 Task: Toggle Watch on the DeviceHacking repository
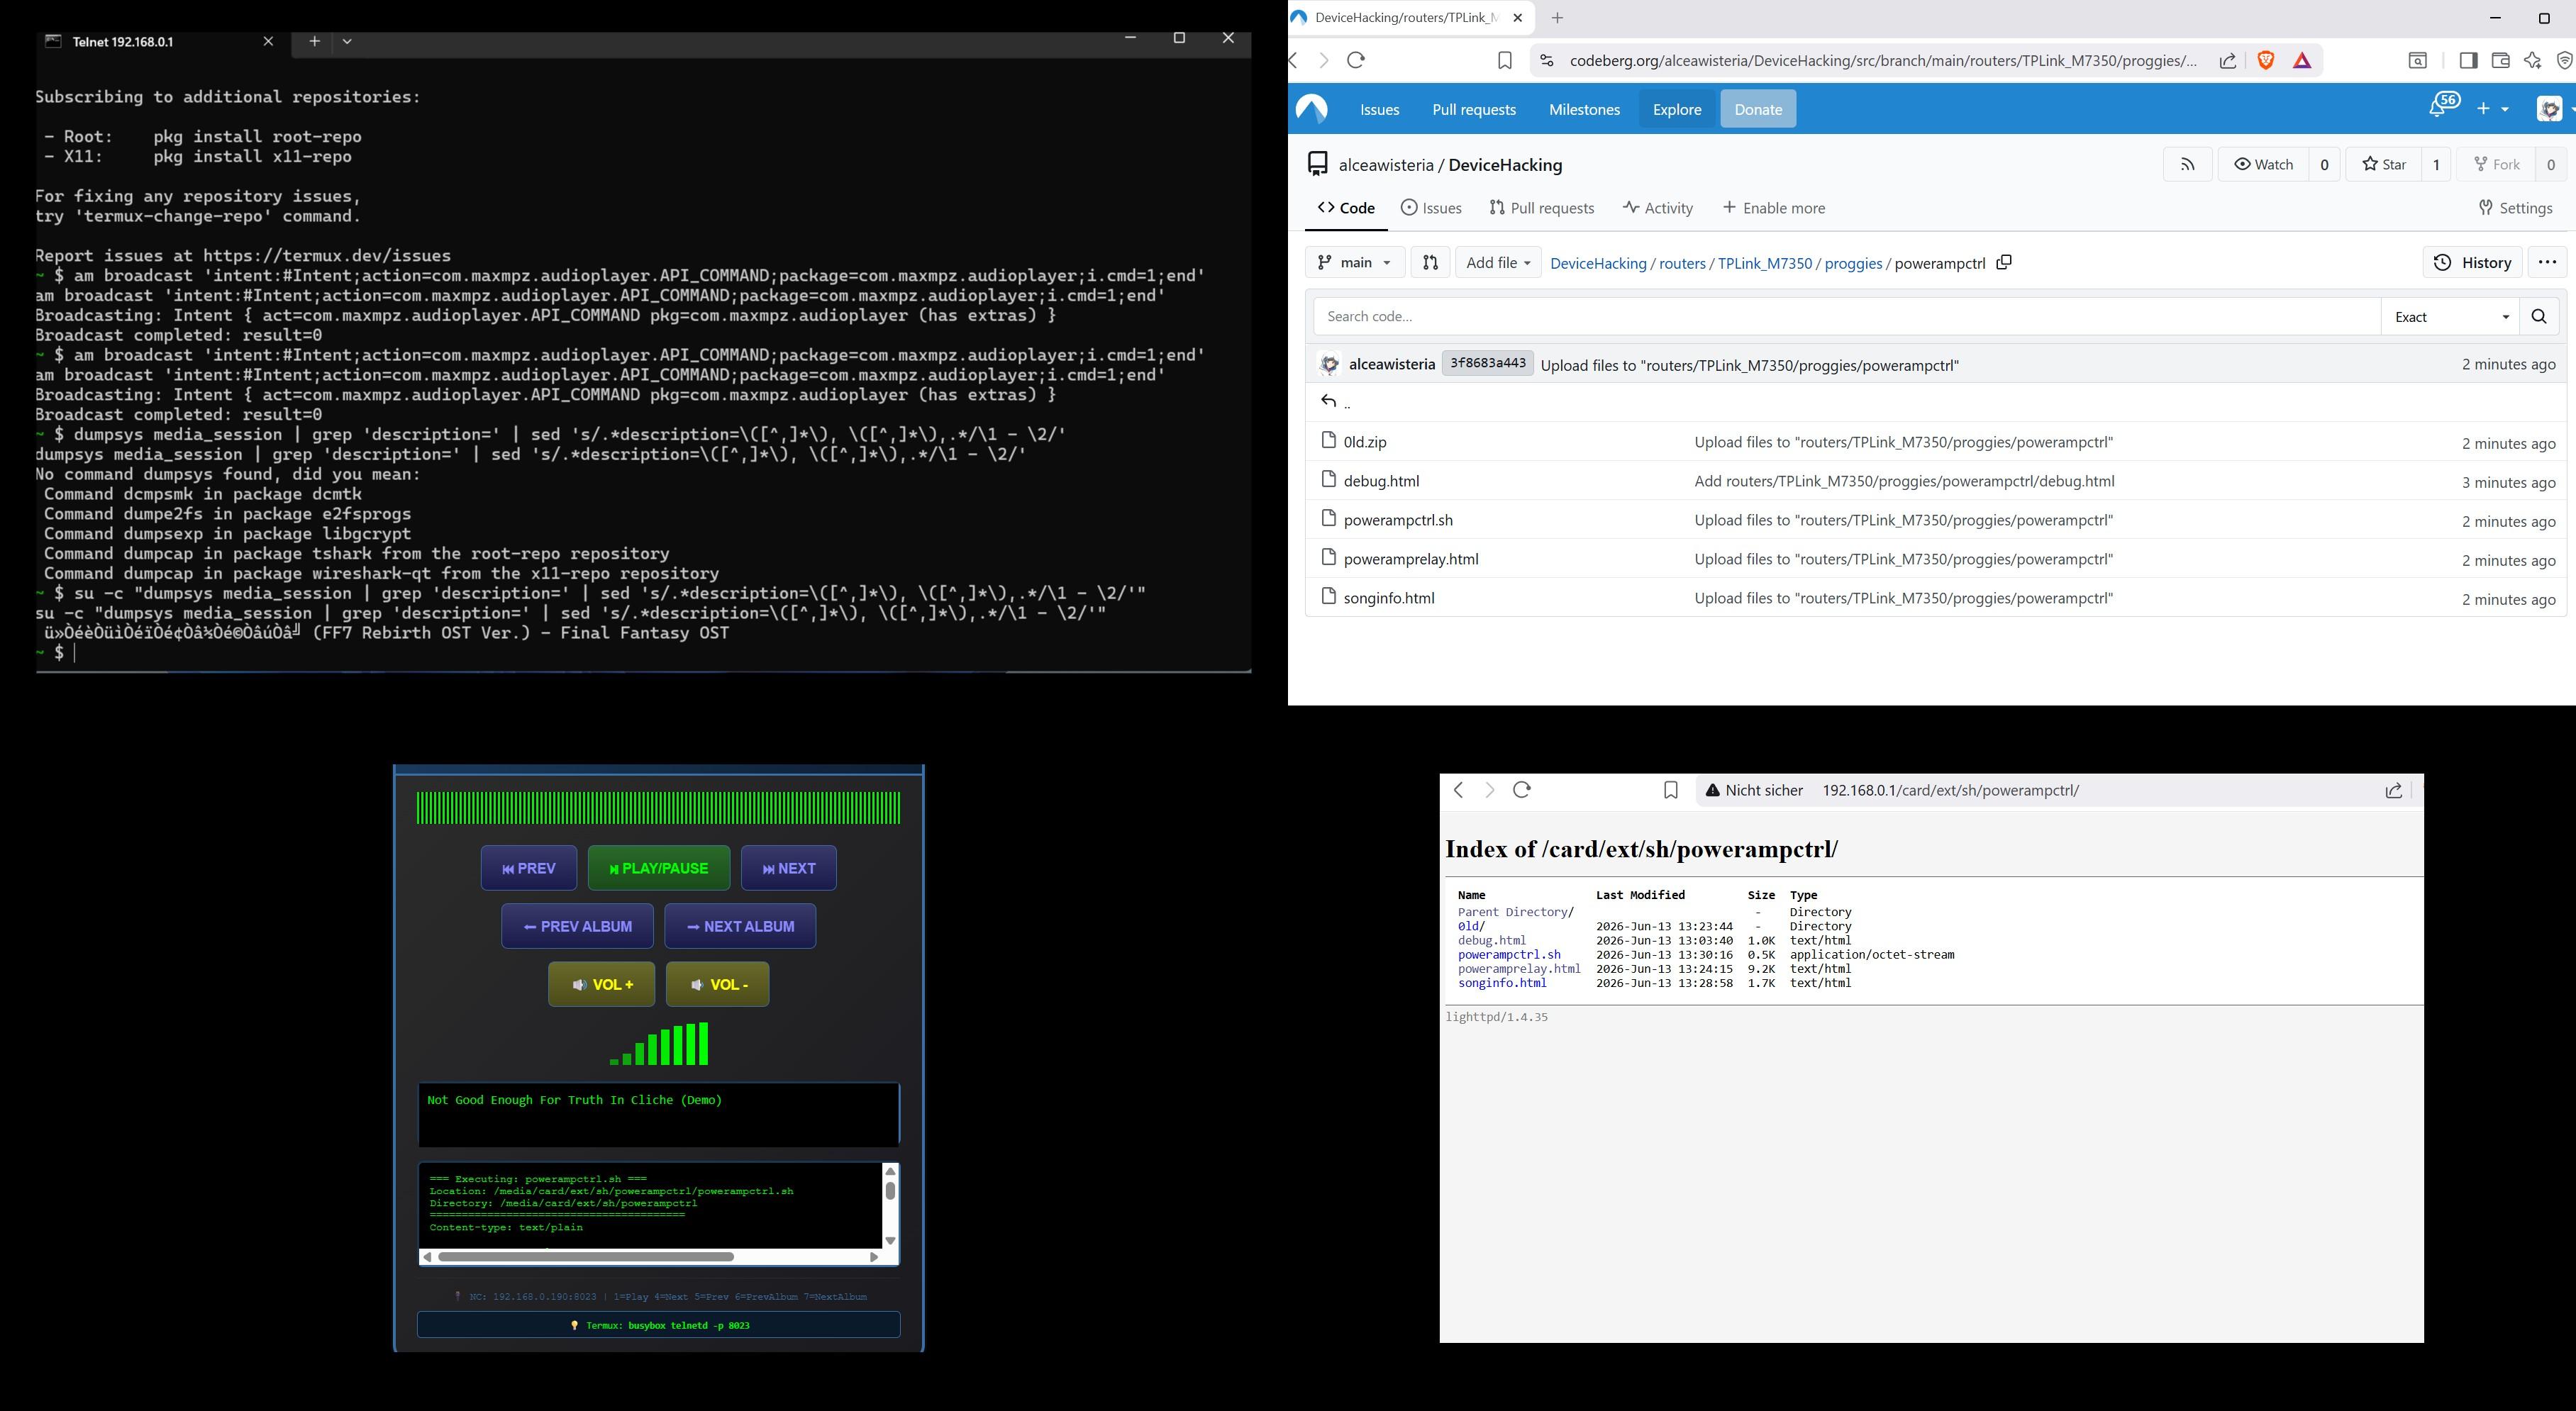(x=2264, y=165)
